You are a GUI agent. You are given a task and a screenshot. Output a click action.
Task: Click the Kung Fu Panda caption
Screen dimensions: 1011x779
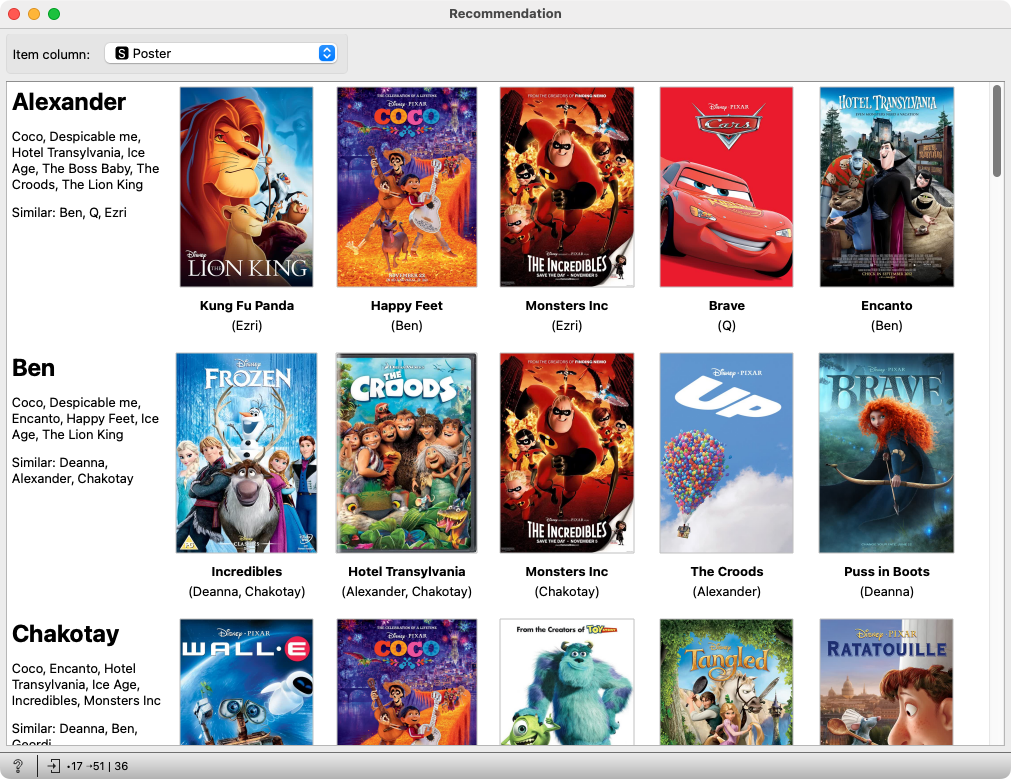[246, 306]
